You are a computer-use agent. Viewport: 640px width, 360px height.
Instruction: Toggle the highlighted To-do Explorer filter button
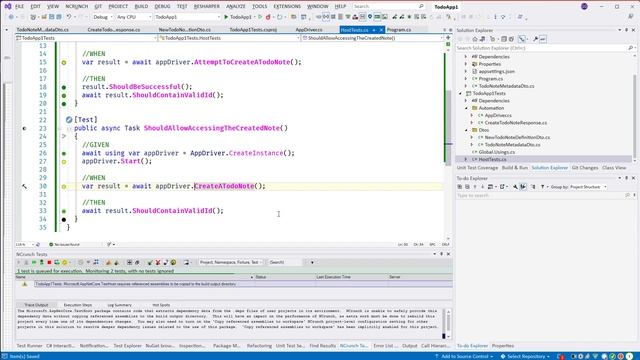click(x=523, y=187)
